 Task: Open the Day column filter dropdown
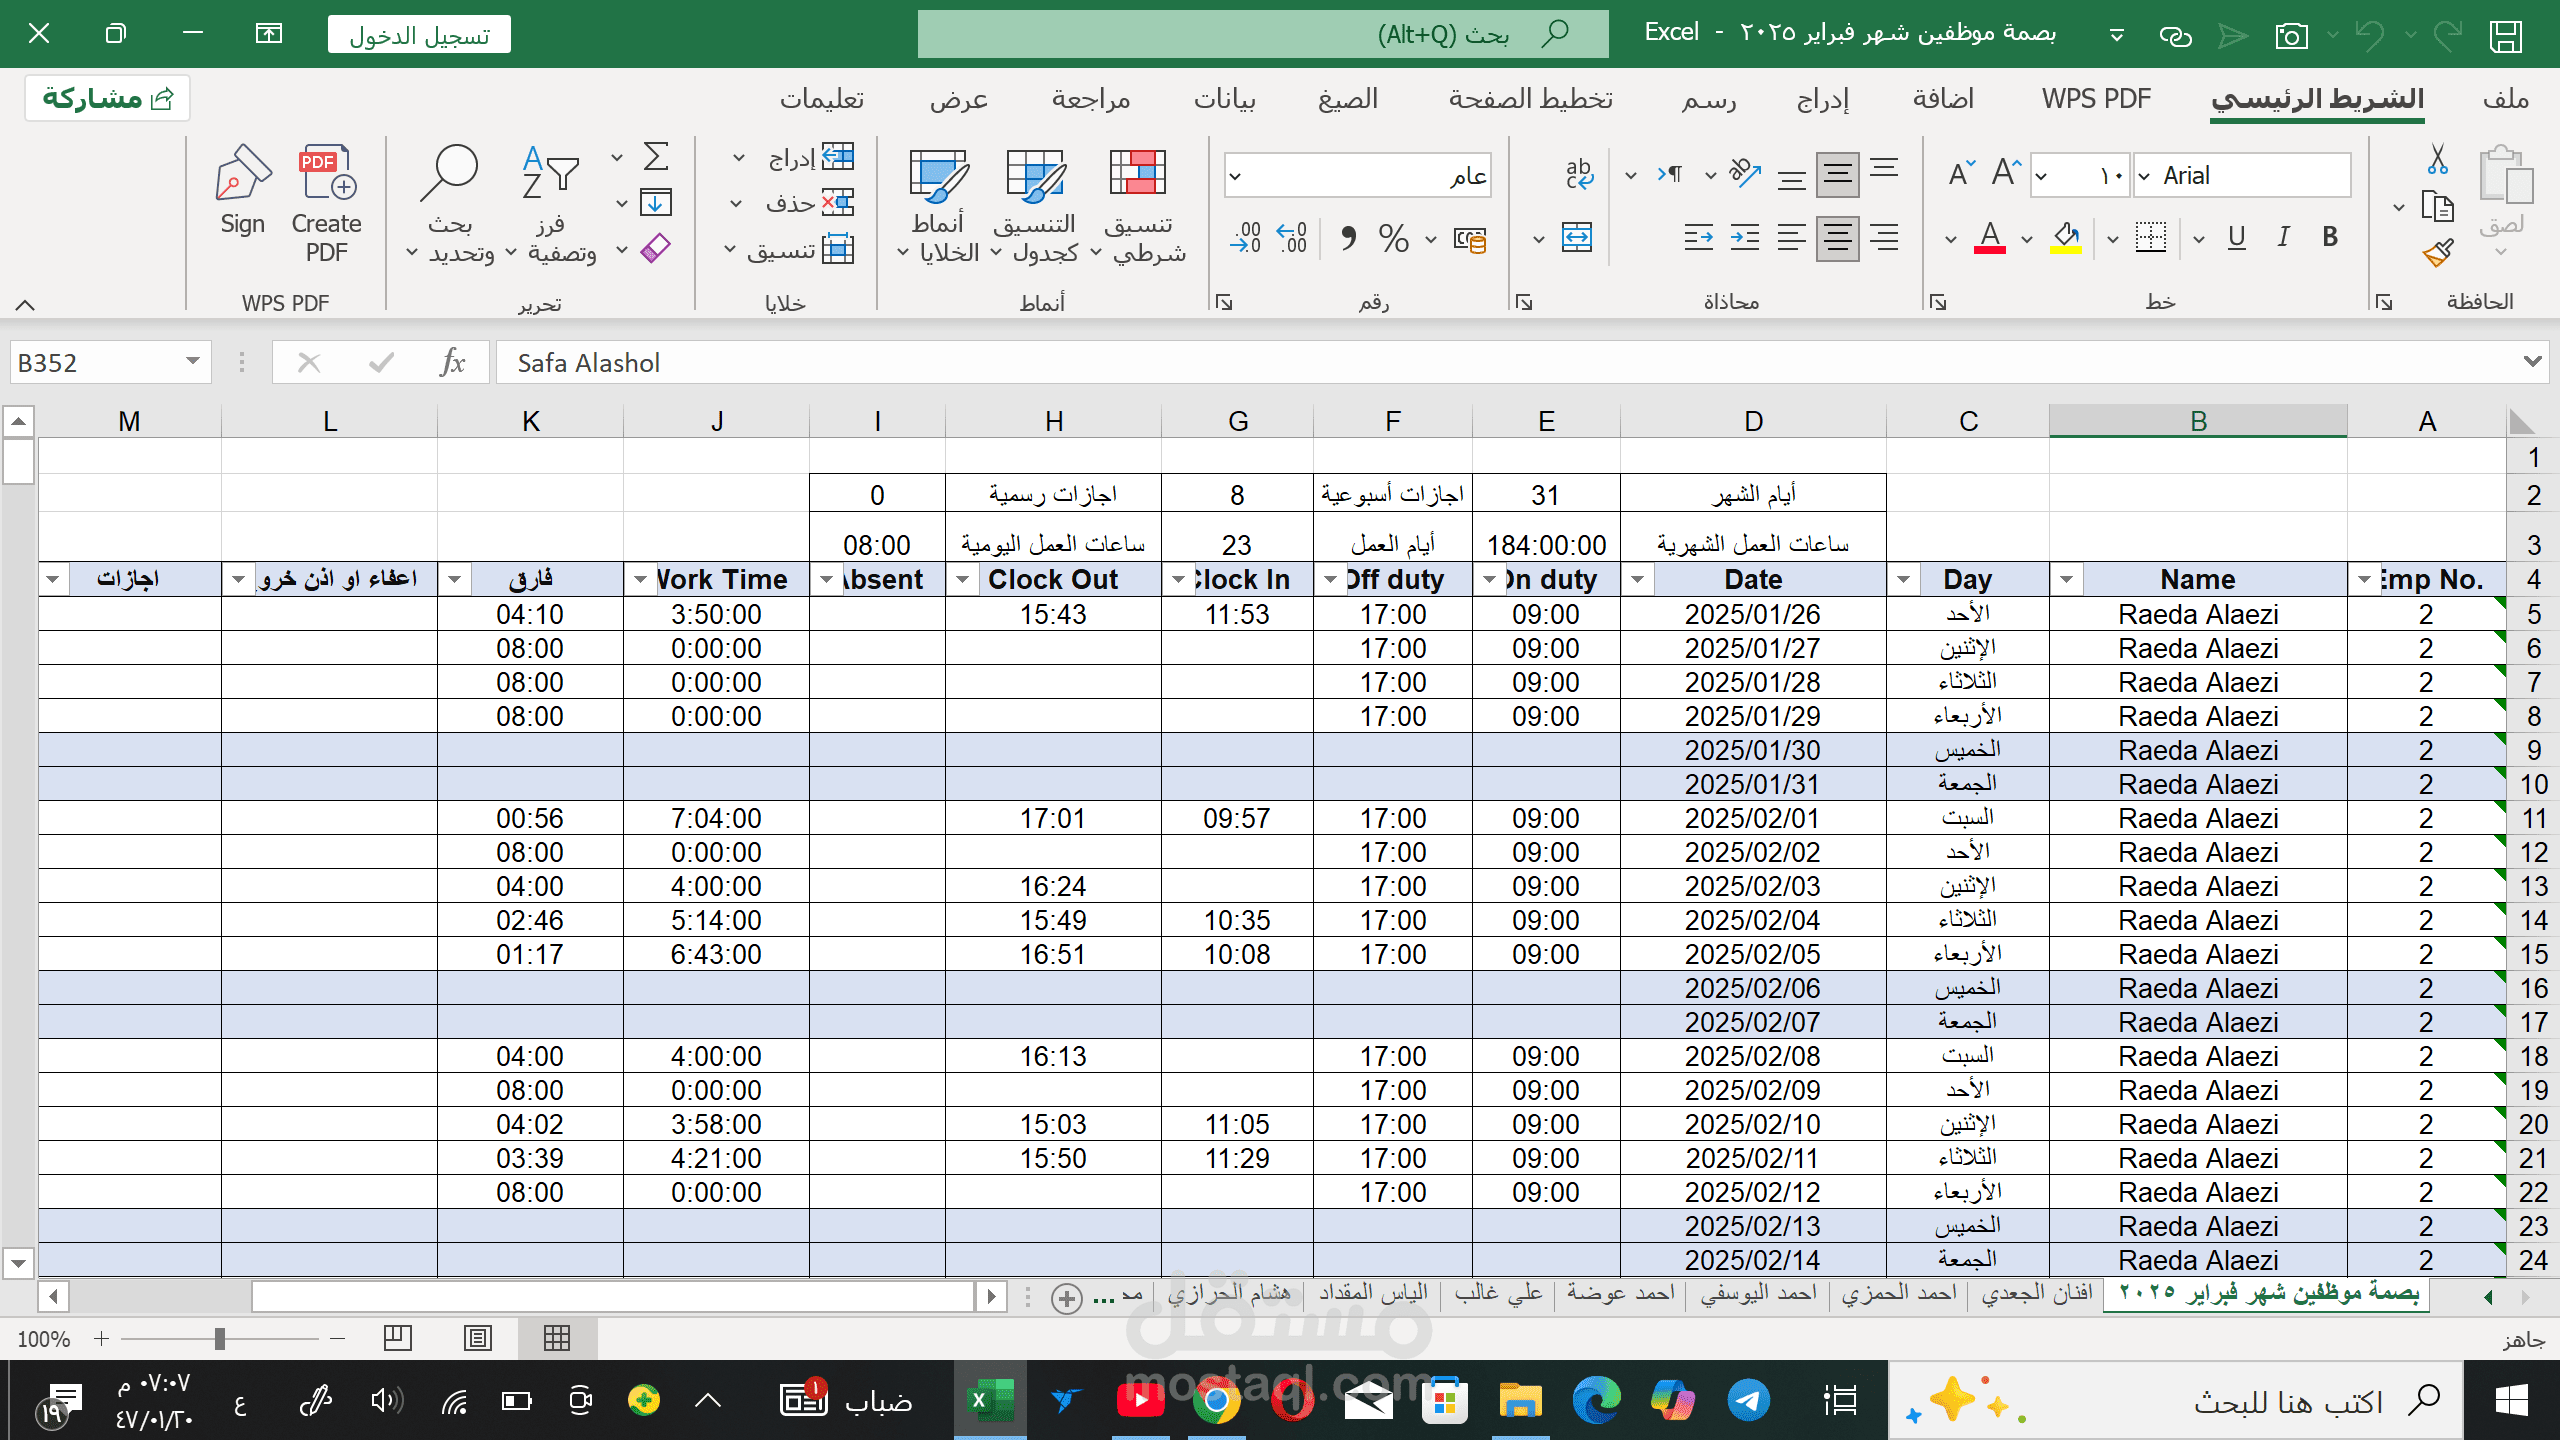click(1903, 580)
